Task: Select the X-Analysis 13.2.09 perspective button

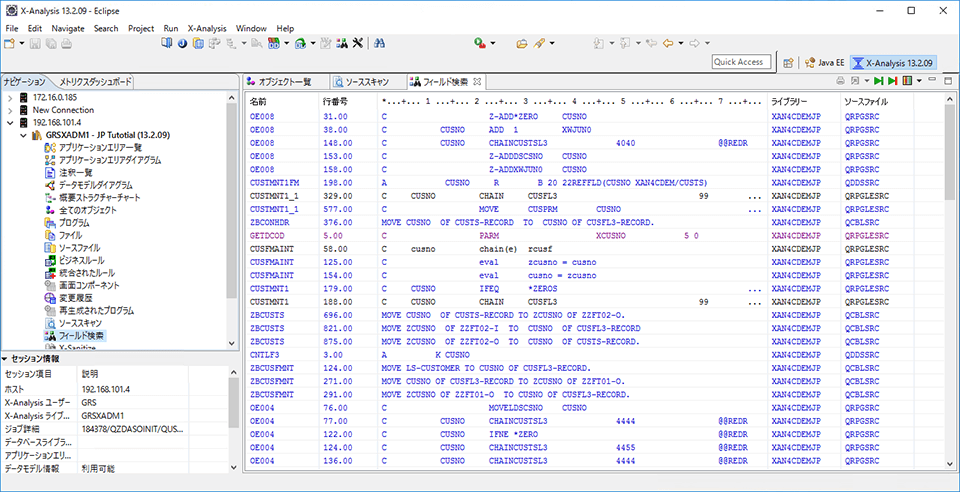Action: 893,62
